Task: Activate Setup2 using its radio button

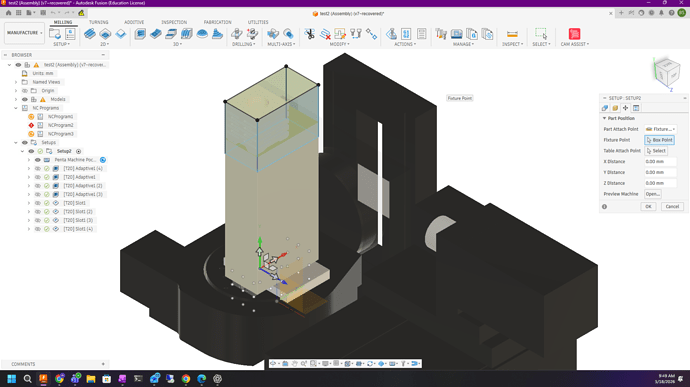Action: click(79, 151)
